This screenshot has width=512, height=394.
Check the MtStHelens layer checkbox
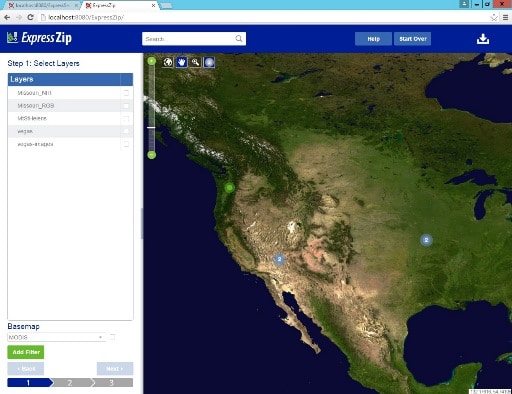coord(126,118)
